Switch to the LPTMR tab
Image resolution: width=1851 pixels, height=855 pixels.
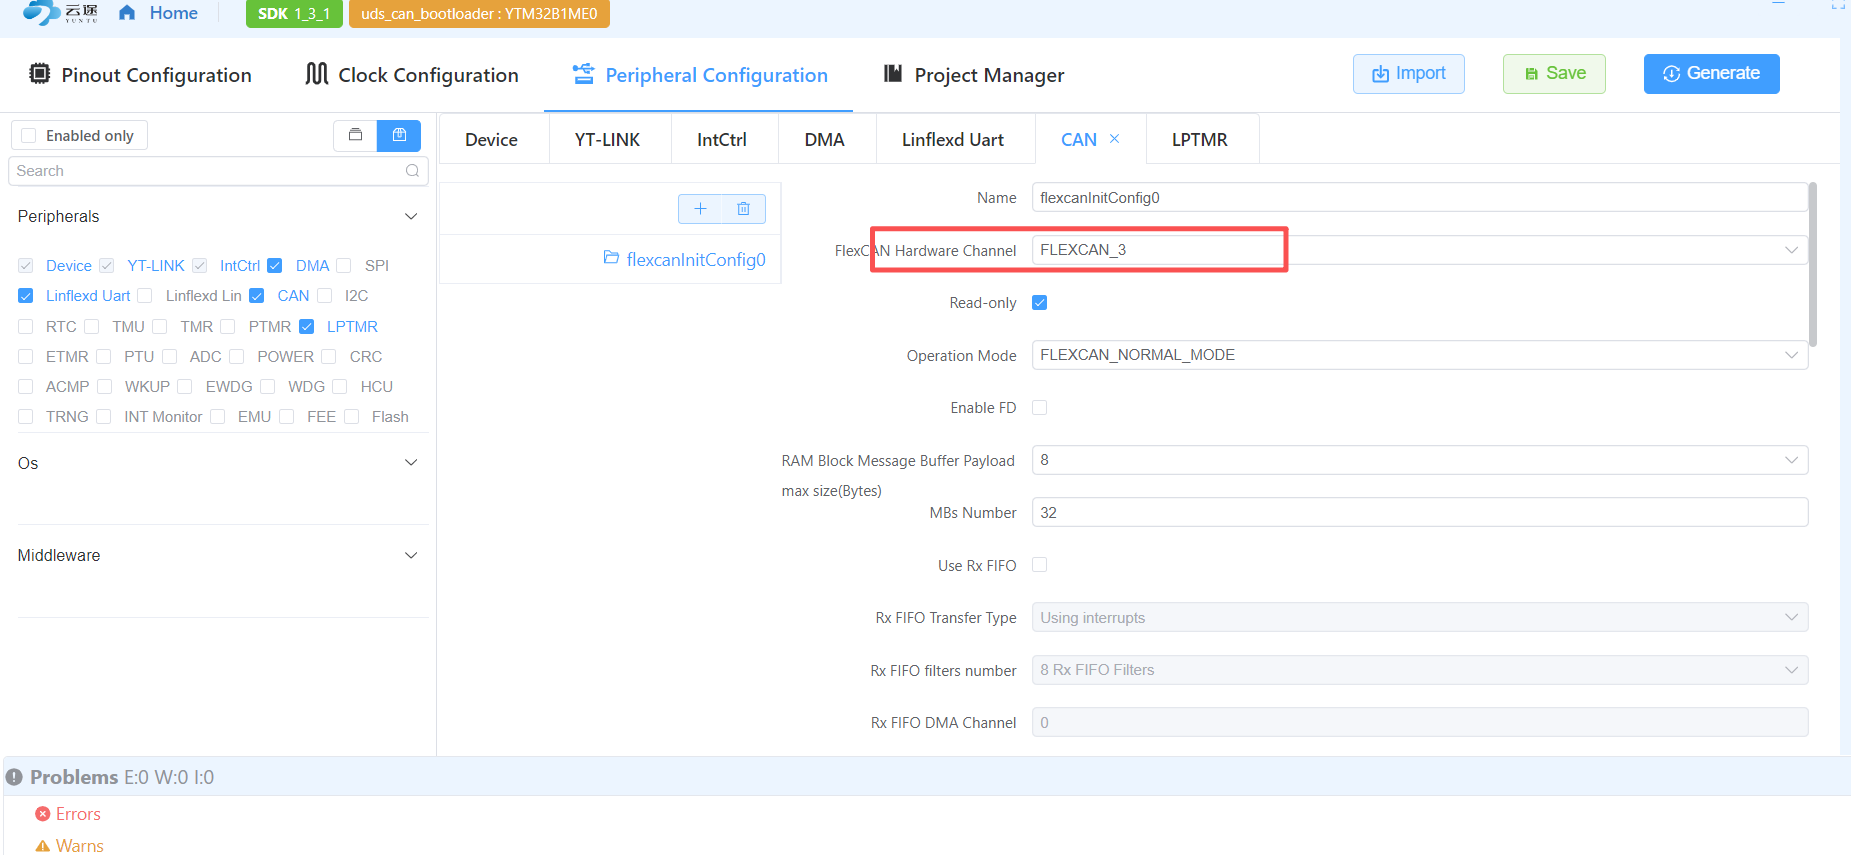tap(1199, 140)
